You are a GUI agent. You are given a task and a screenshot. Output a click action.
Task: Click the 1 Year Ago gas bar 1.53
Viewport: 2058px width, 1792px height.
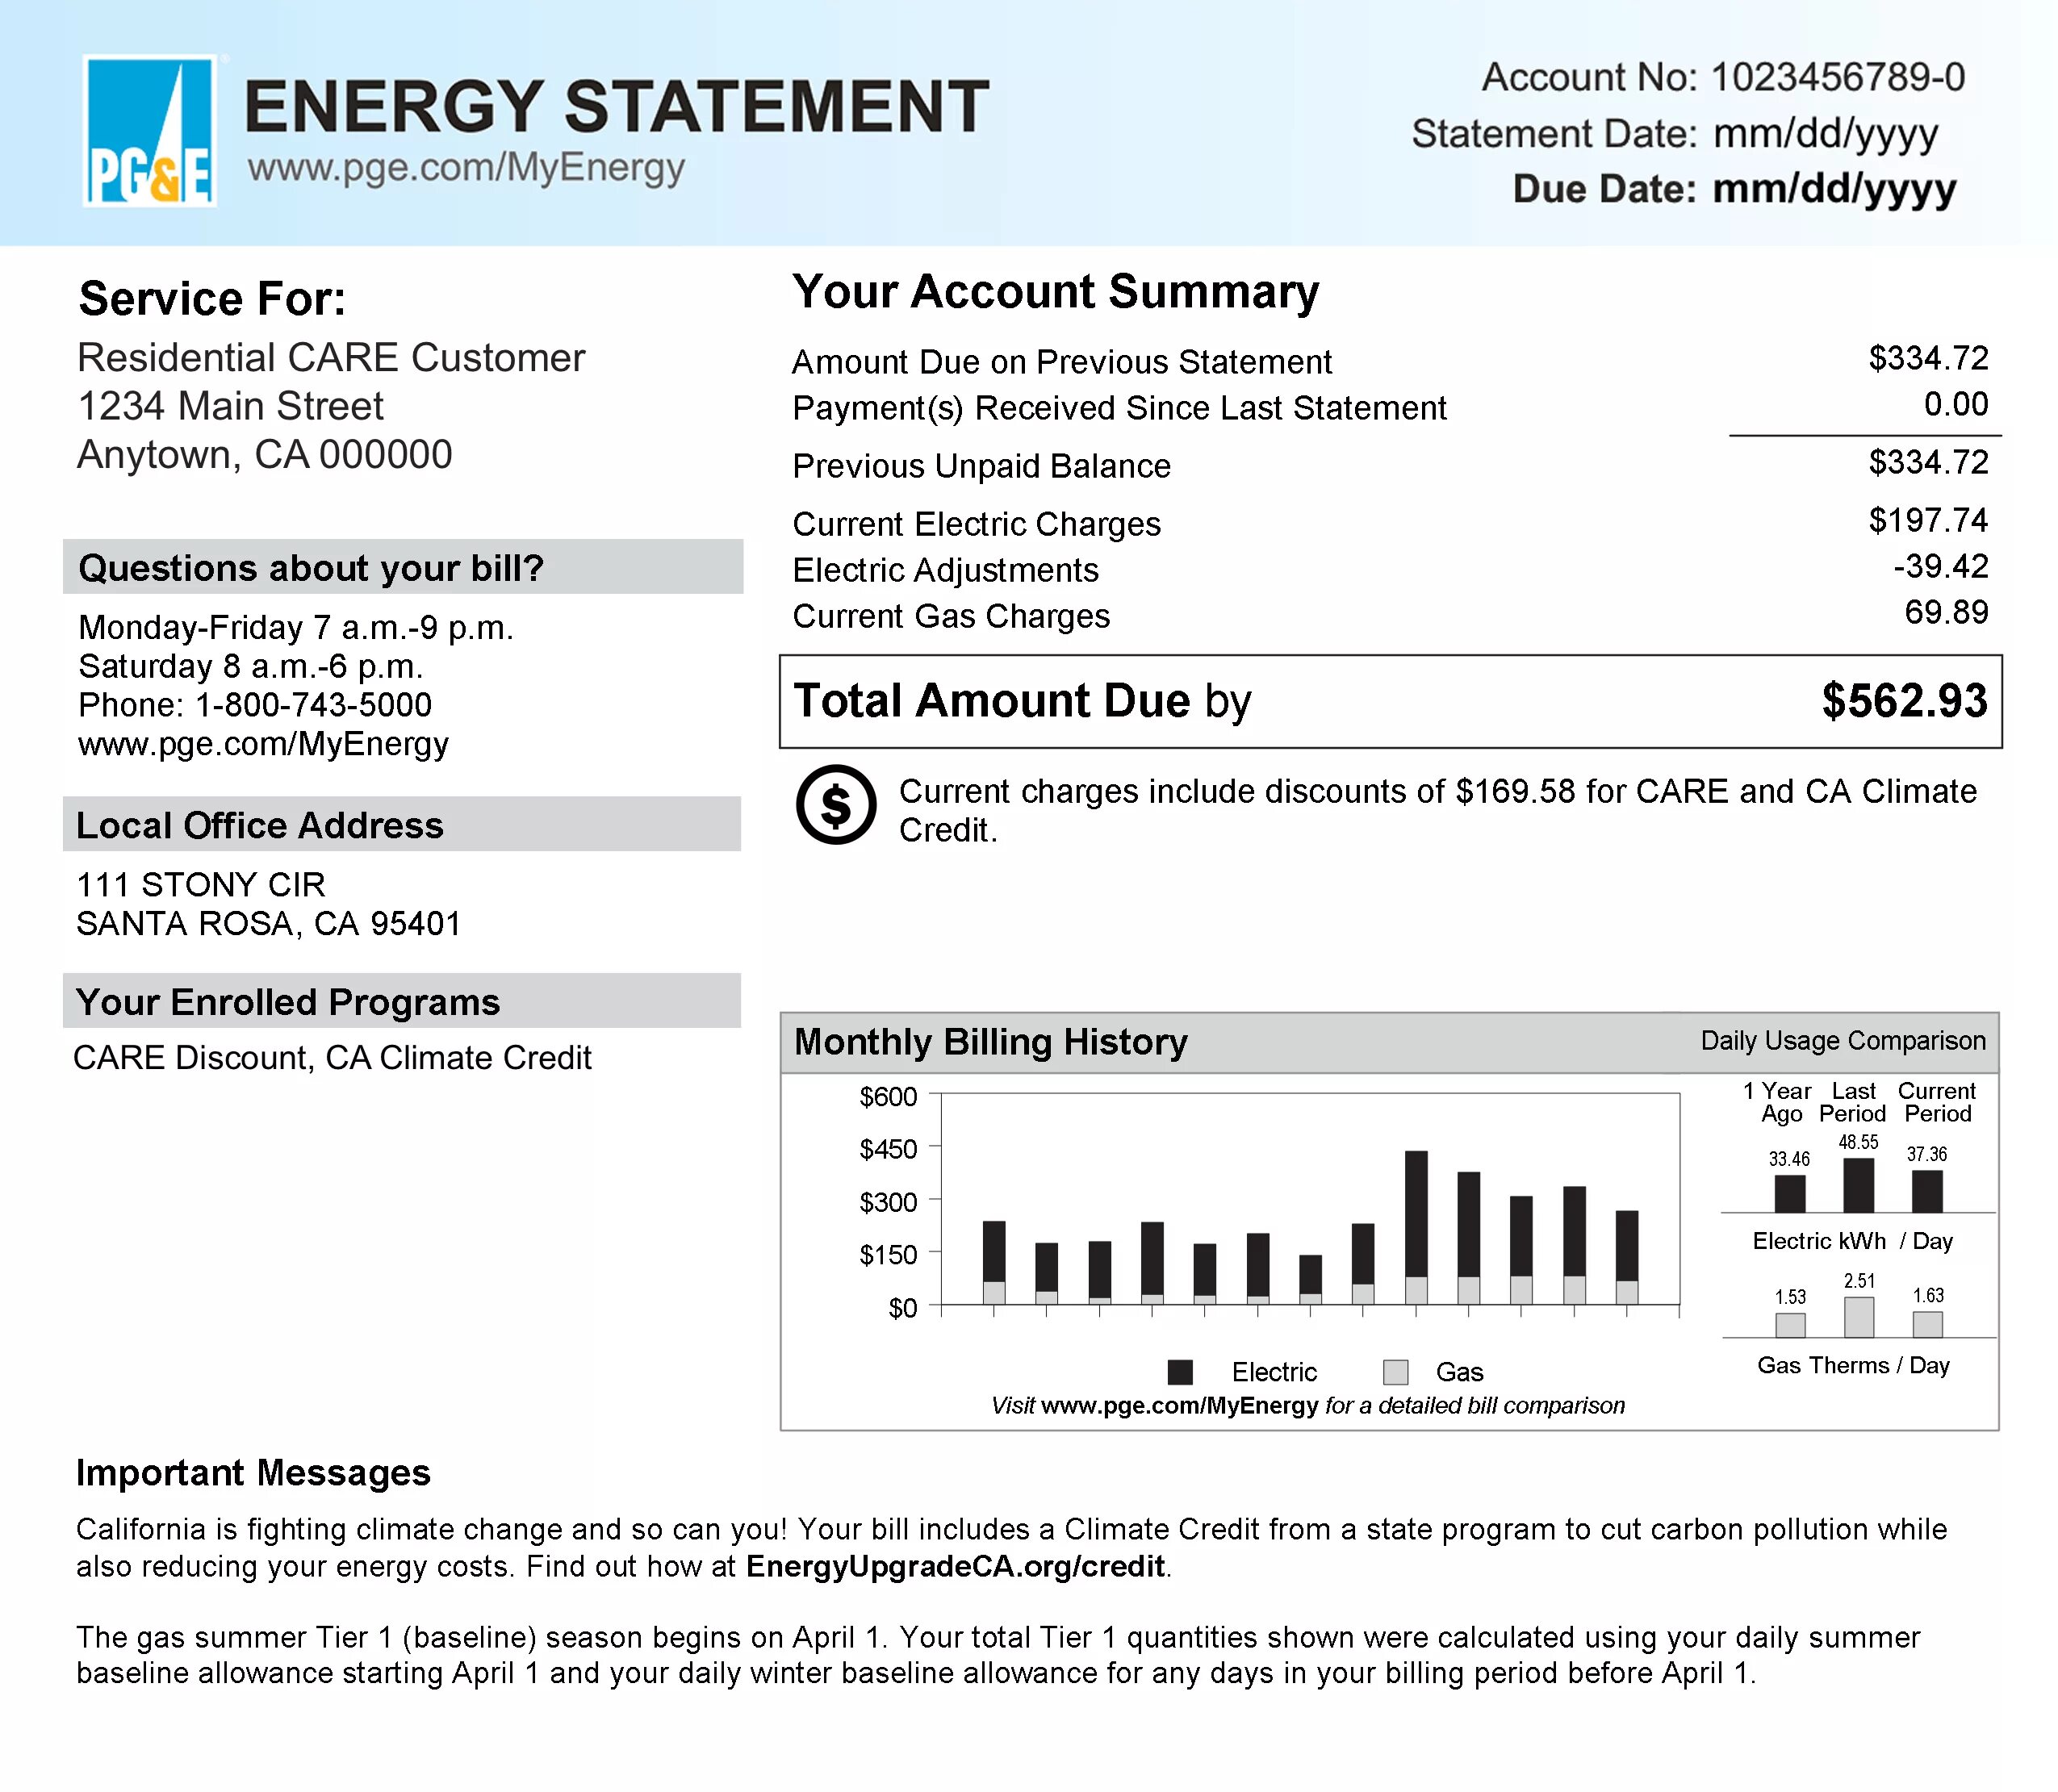[1790, 1326]
